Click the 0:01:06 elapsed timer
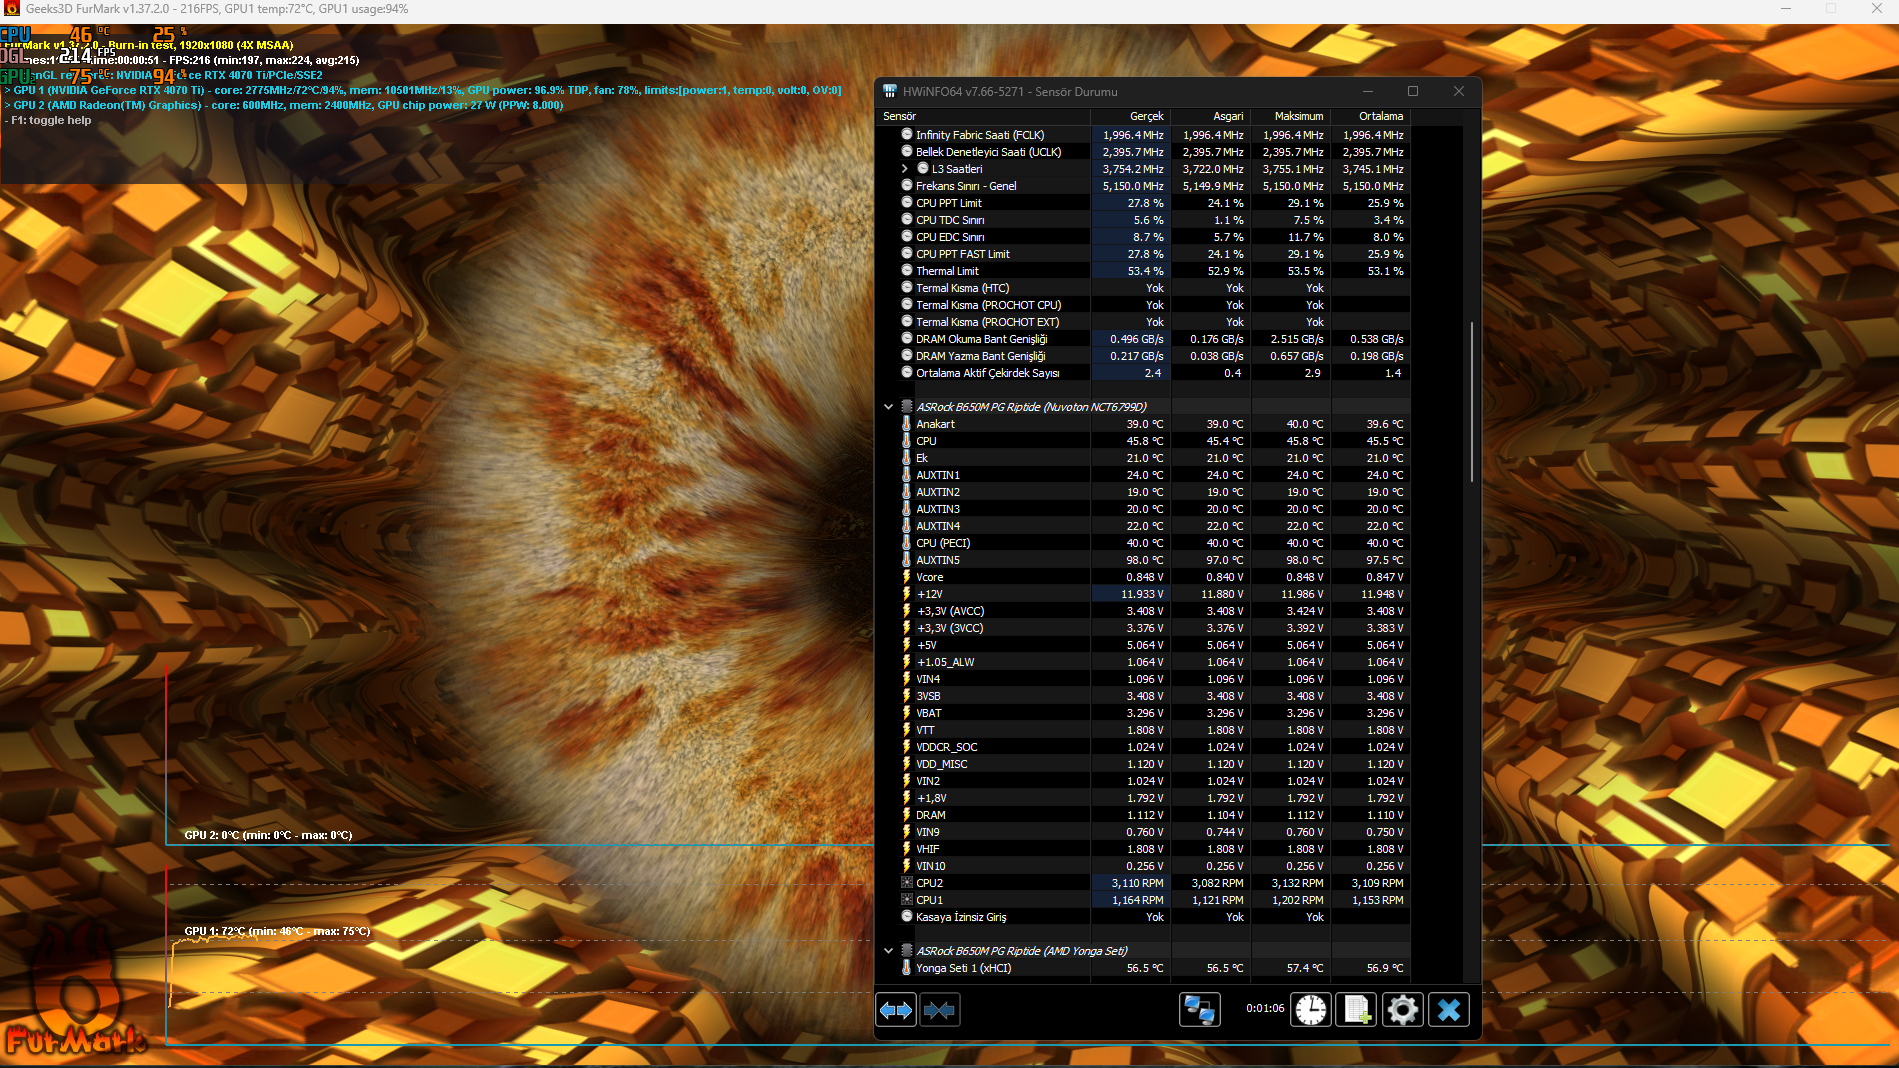Viewport: 1899px width, 1068px height. click(1265, 1008)
